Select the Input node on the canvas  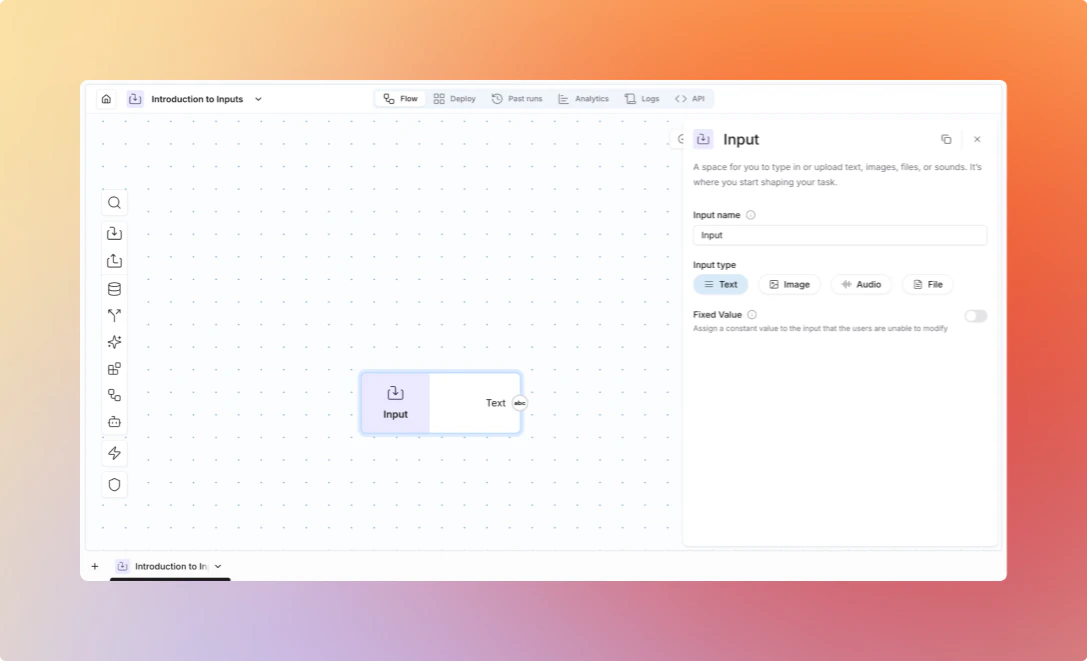coord(441,403)
